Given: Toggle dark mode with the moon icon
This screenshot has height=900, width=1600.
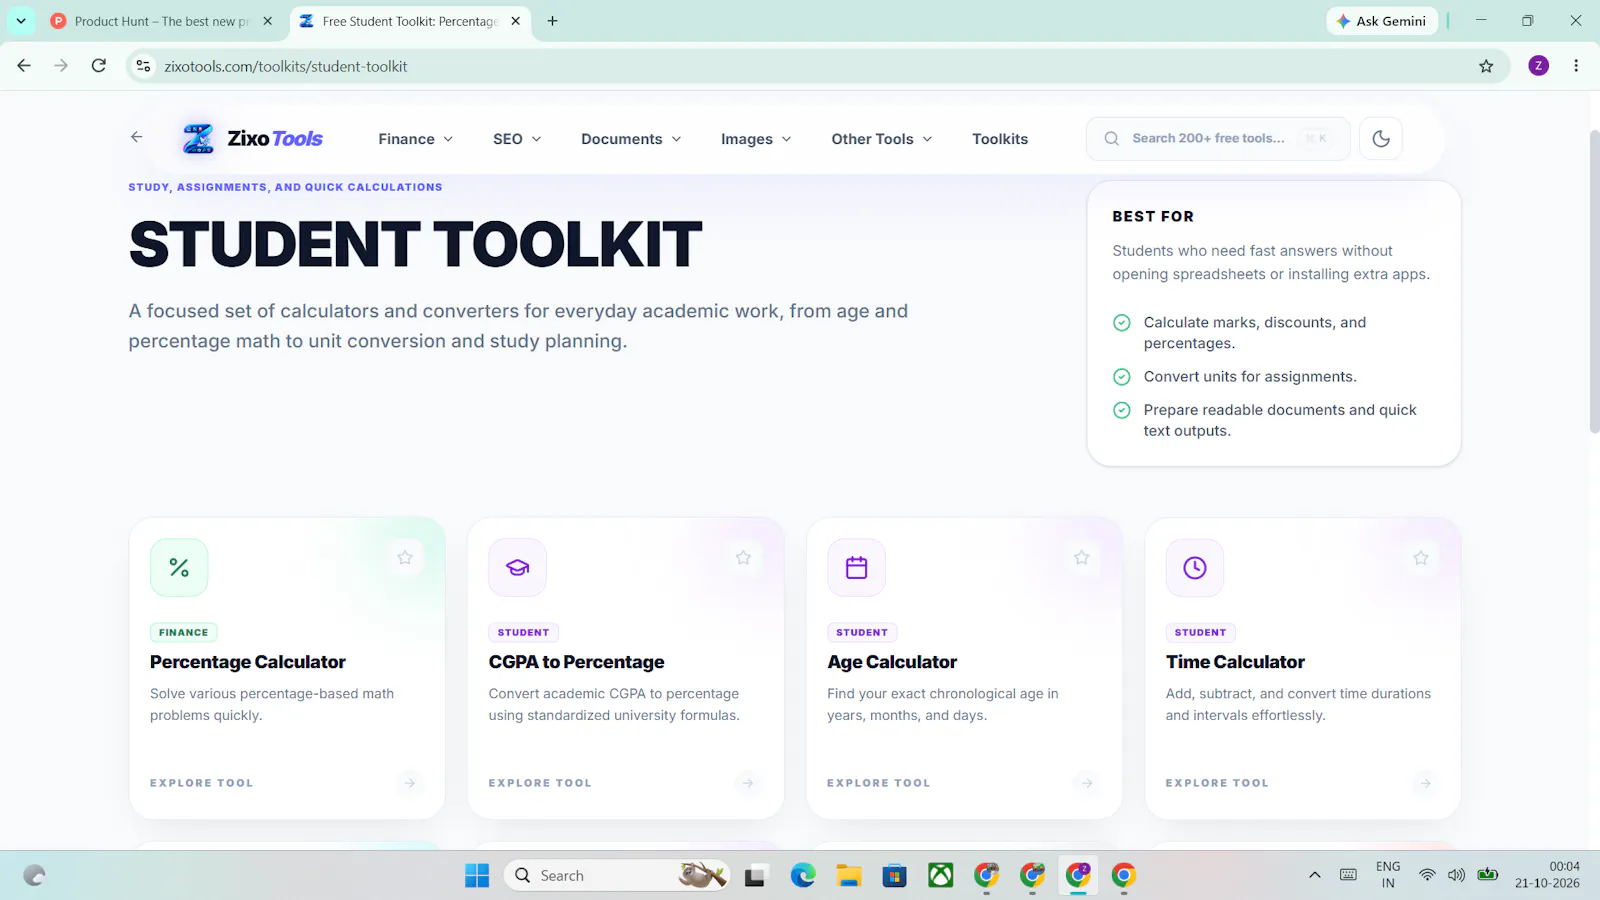Looking at the screenshot, I should [x=1381, y=139].
